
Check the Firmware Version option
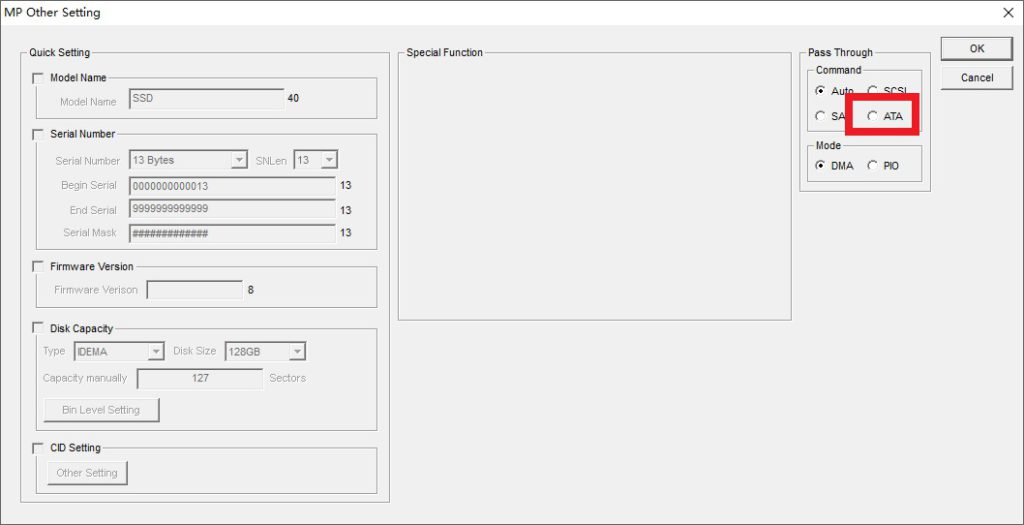pyautogui.click(x=39, y=267)
